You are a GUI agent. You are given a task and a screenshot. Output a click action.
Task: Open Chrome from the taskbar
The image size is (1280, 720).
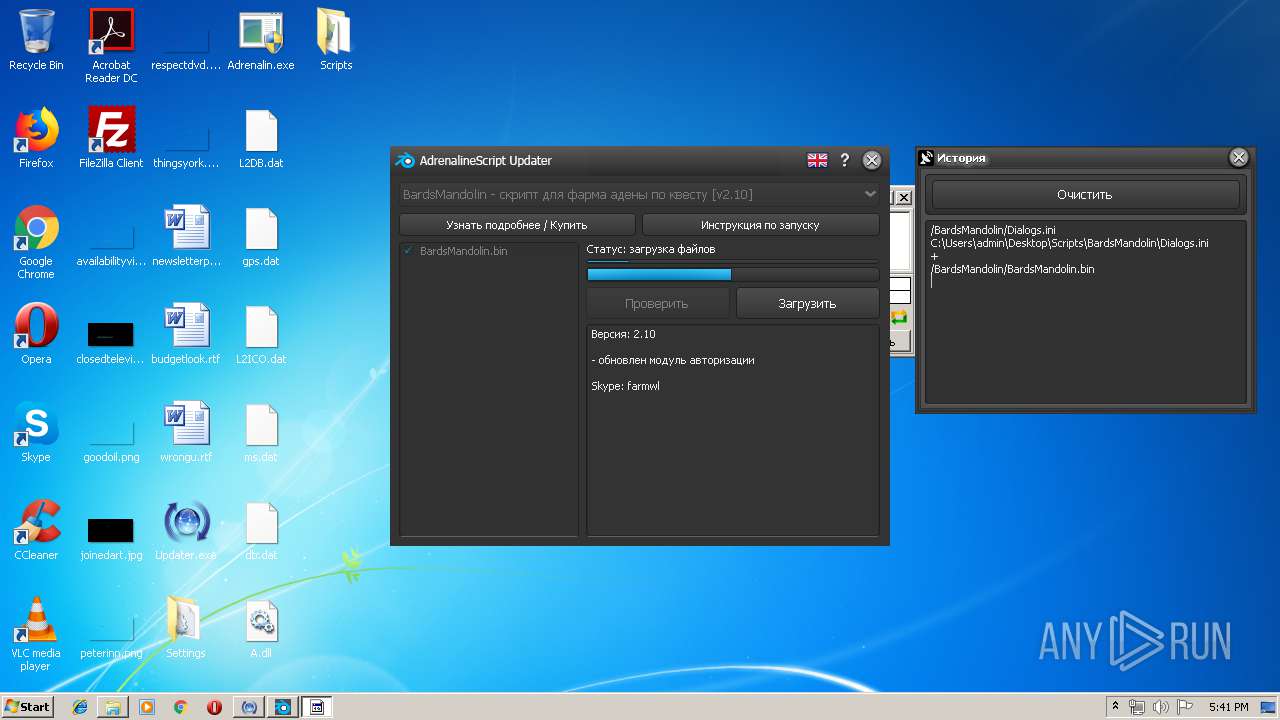pyautogui.click(x=180, y=707)
